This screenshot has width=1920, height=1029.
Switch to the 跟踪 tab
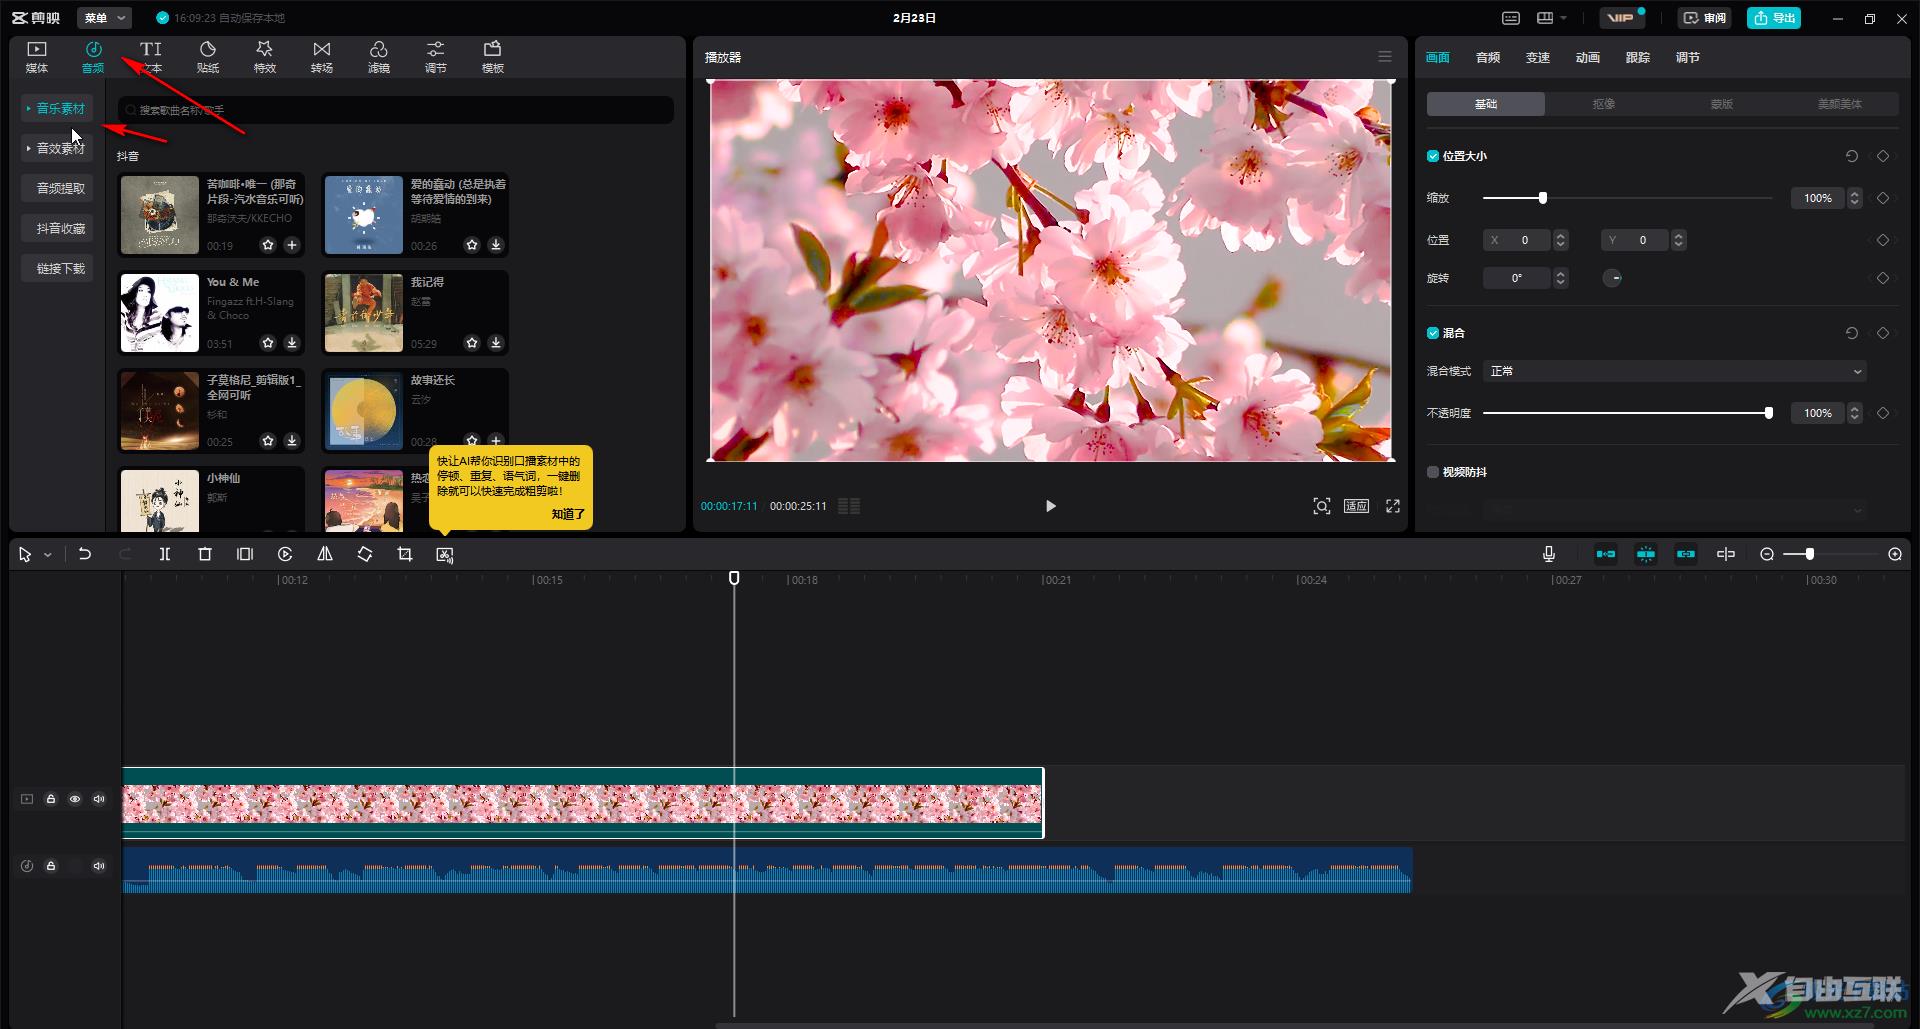(1638, 58)
